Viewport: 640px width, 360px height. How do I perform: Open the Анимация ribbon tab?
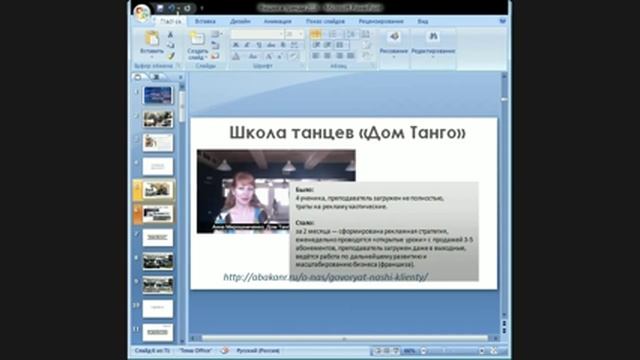click(278, 21)
